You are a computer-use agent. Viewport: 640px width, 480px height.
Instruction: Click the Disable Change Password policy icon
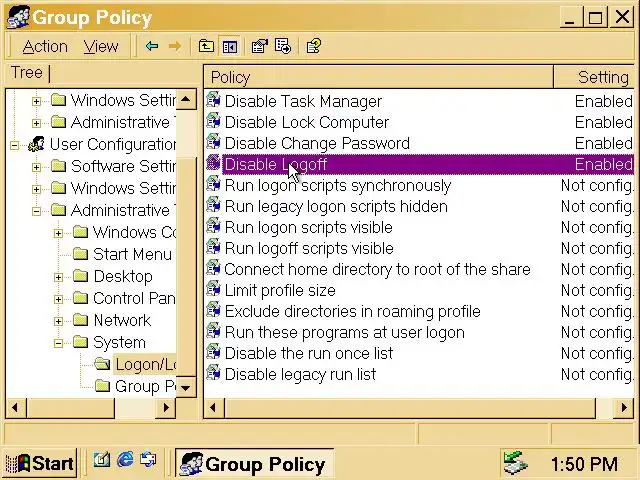tap(213, 142)
